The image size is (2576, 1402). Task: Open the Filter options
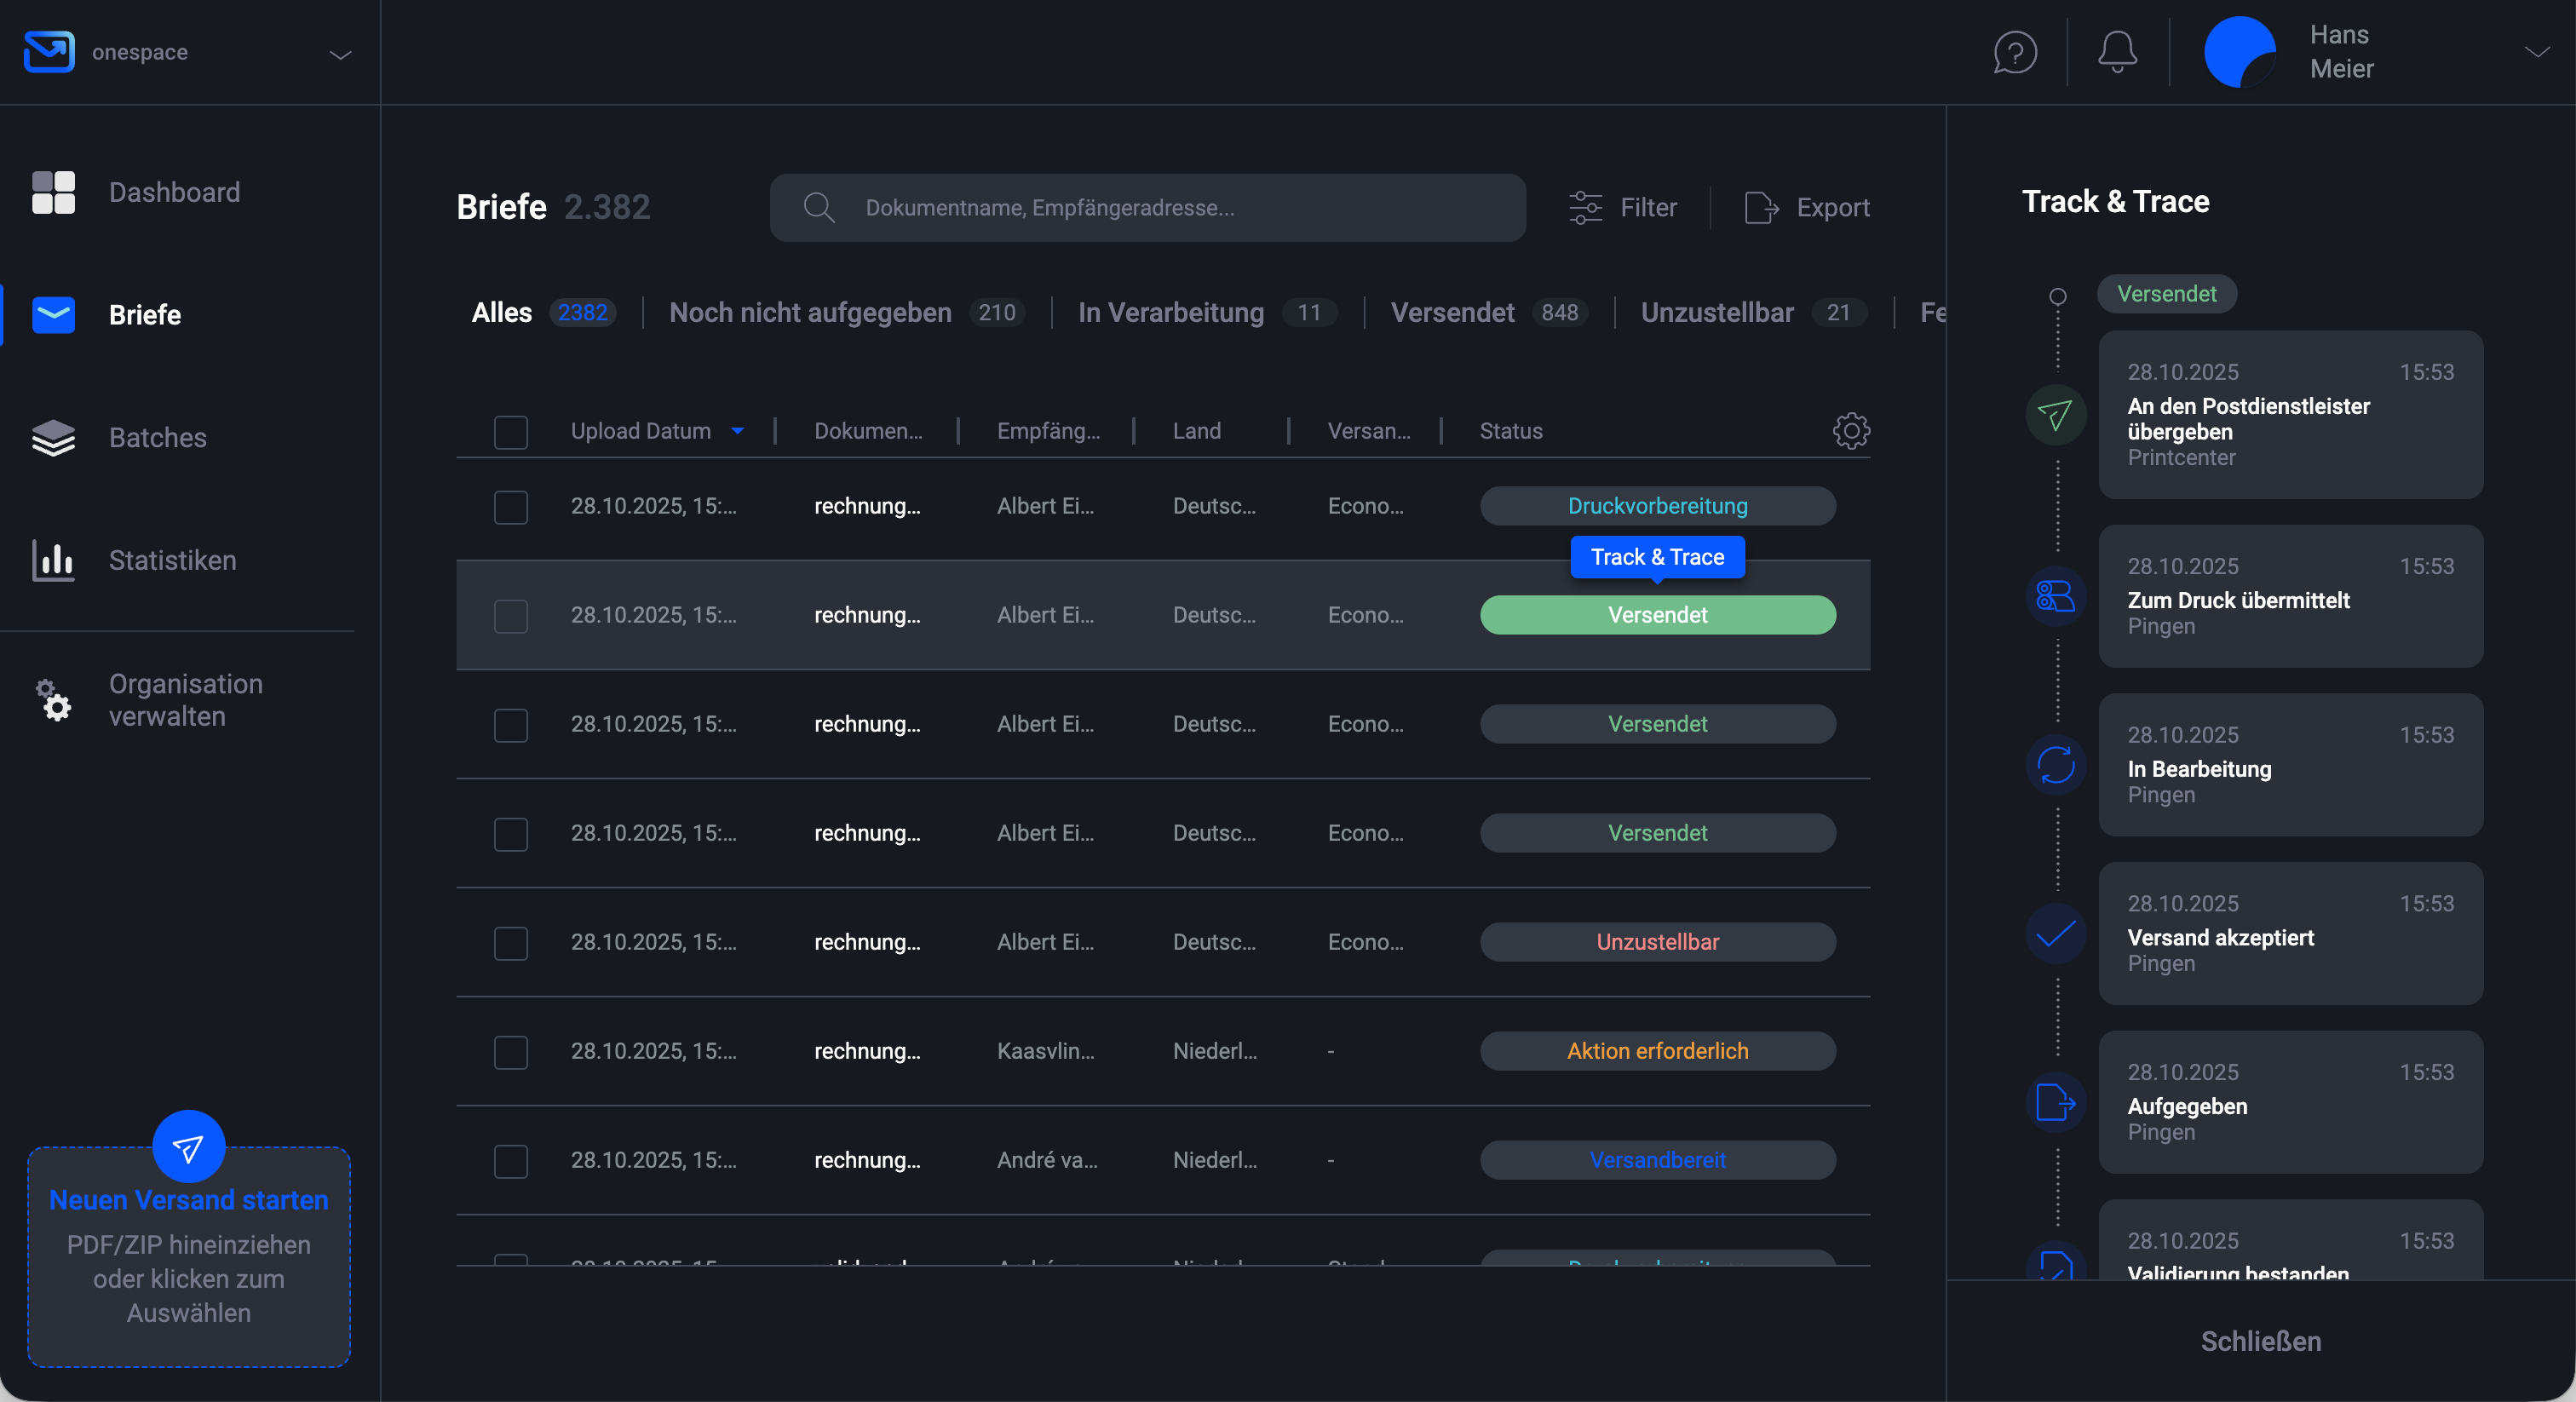(x=1621, y=207)
